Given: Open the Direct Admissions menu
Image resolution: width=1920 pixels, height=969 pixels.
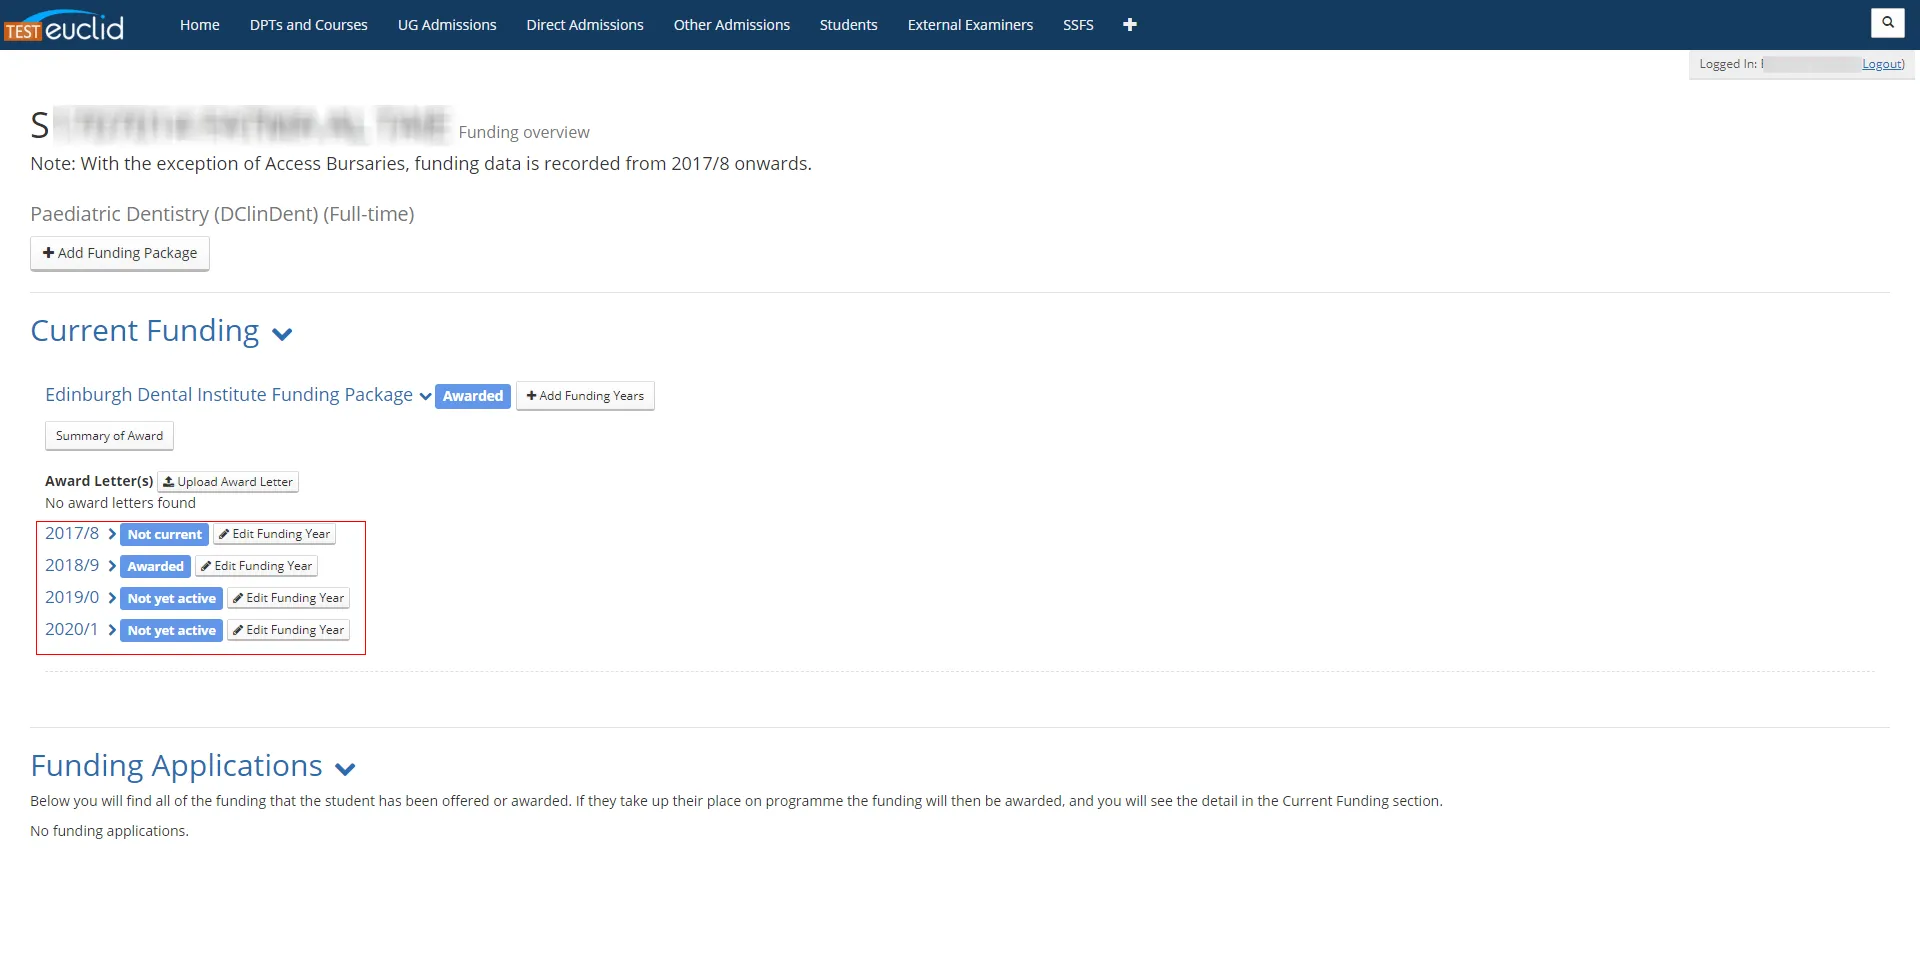Looking at the screenshot, I should (584, 25).
